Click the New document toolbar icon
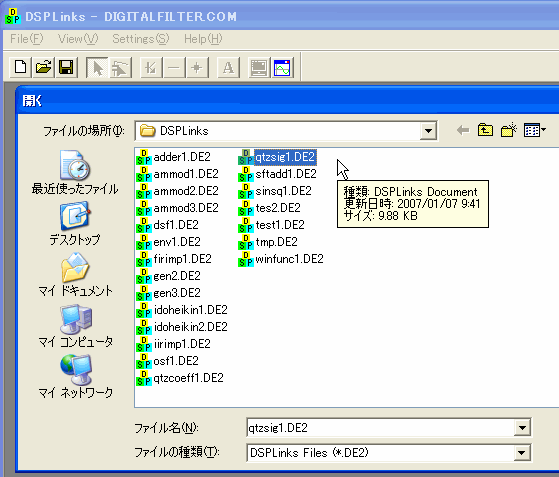 (20, 67)
